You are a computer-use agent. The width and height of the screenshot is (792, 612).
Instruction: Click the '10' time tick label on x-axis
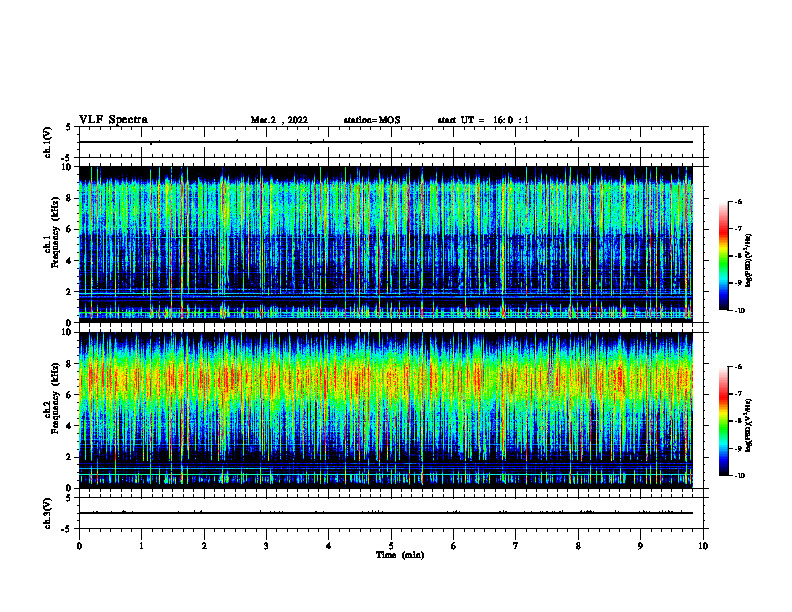[703, 546]
